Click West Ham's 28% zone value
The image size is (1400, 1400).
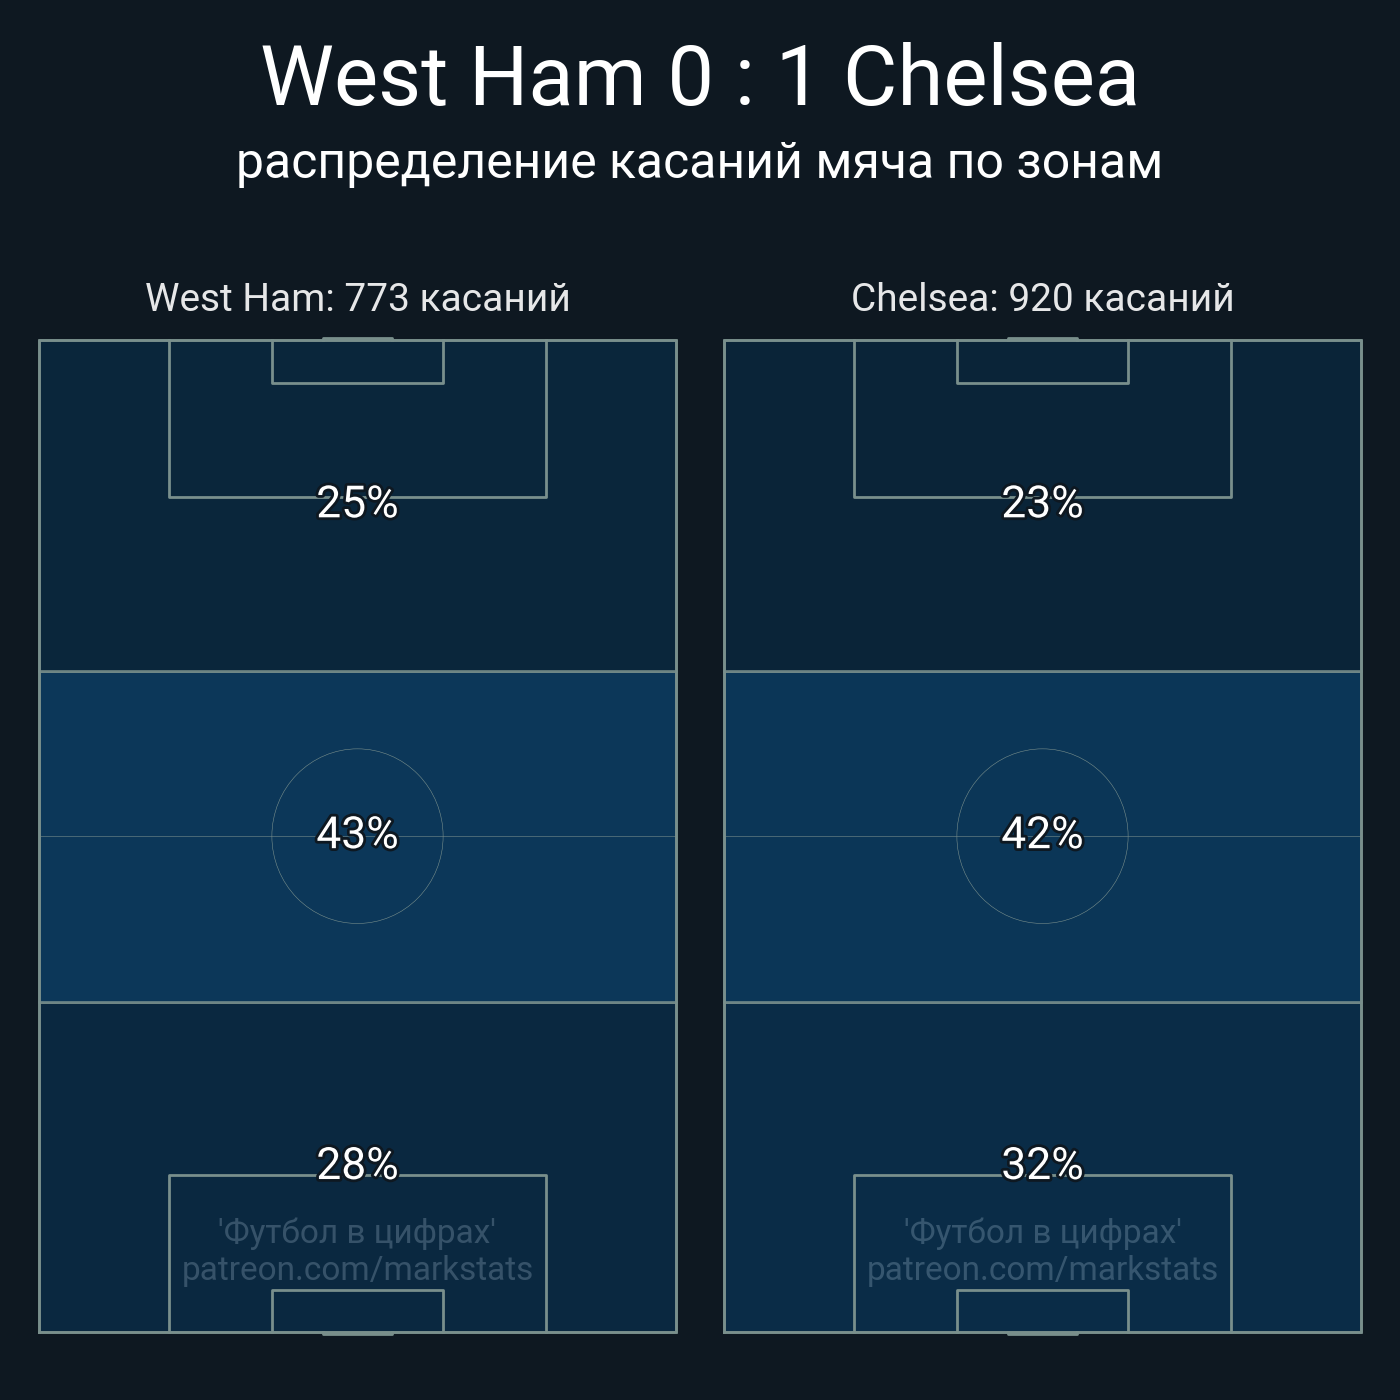(x=357, y=1164)
